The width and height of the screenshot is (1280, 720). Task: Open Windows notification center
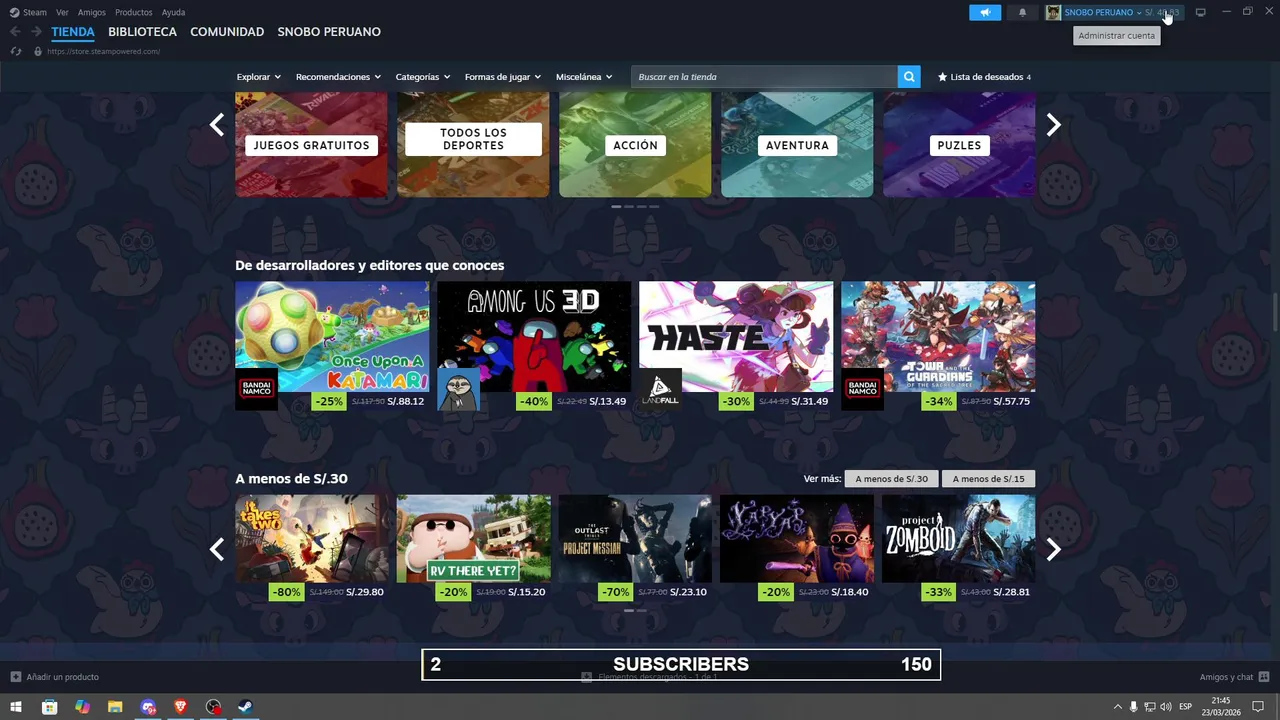click(x=1258, y=707)
